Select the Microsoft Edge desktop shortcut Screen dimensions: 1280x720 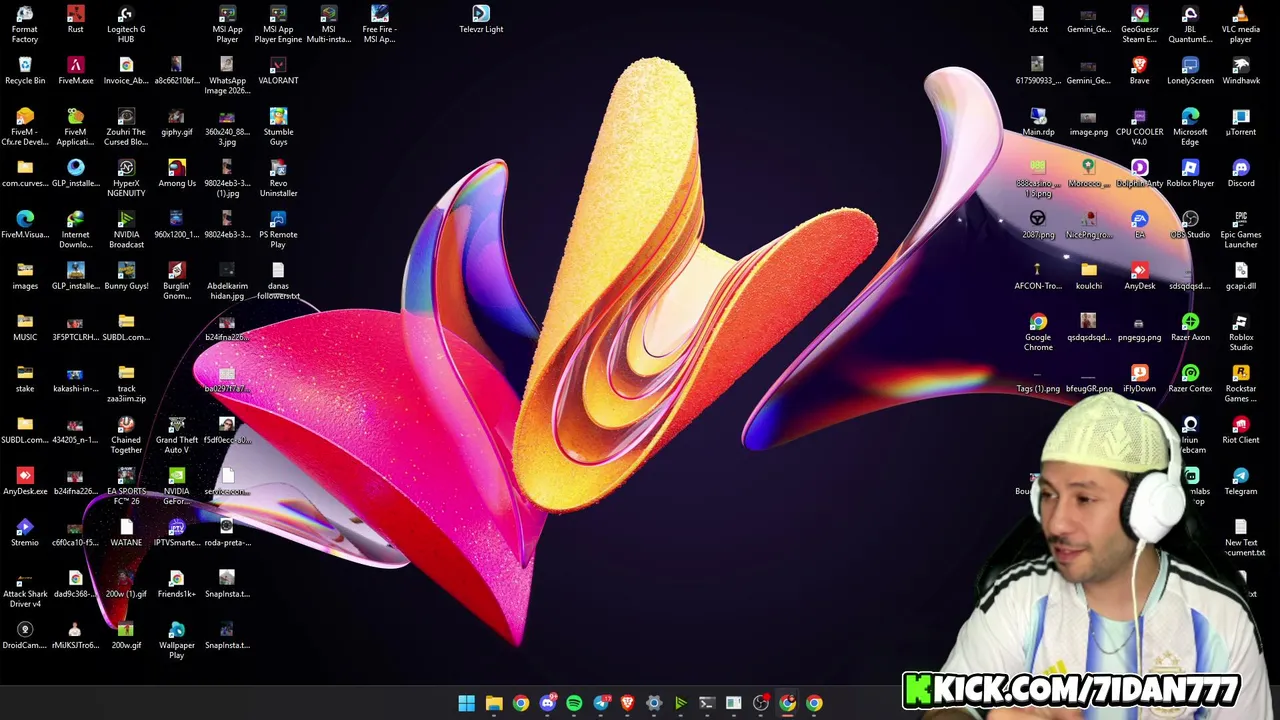point(1190,127)
